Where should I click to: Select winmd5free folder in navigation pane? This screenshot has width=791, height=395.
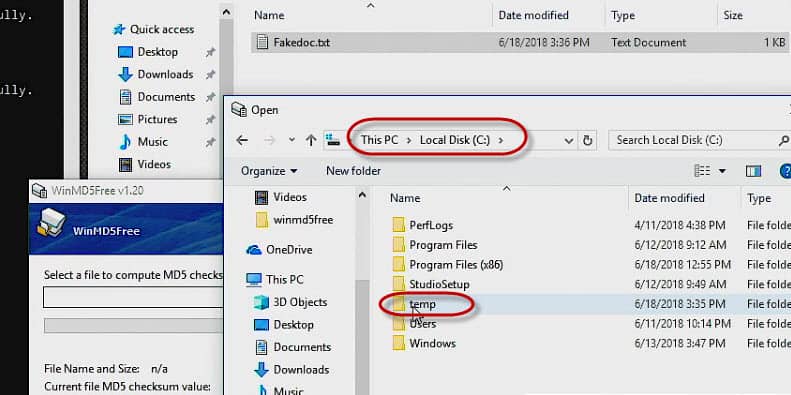point(303,220)
